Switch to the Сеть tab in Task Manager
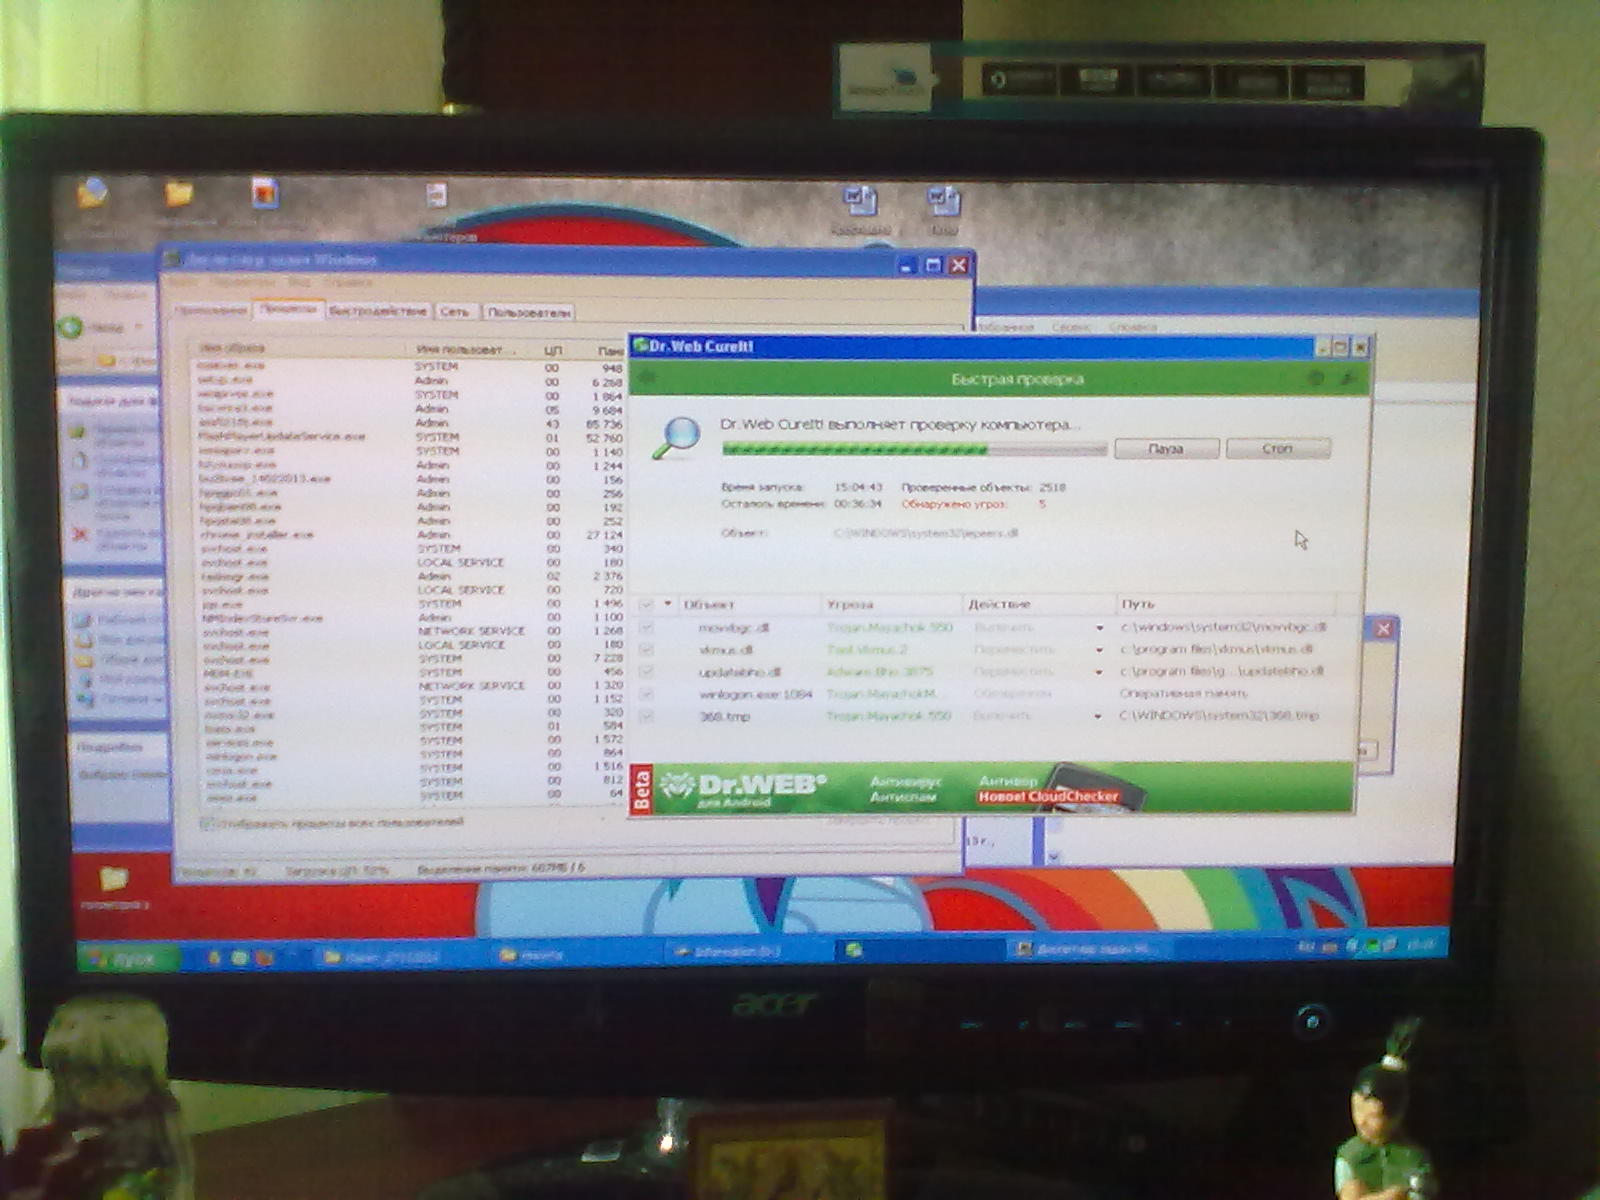This screenshot has width=1600, height=1200. point(455,311)
